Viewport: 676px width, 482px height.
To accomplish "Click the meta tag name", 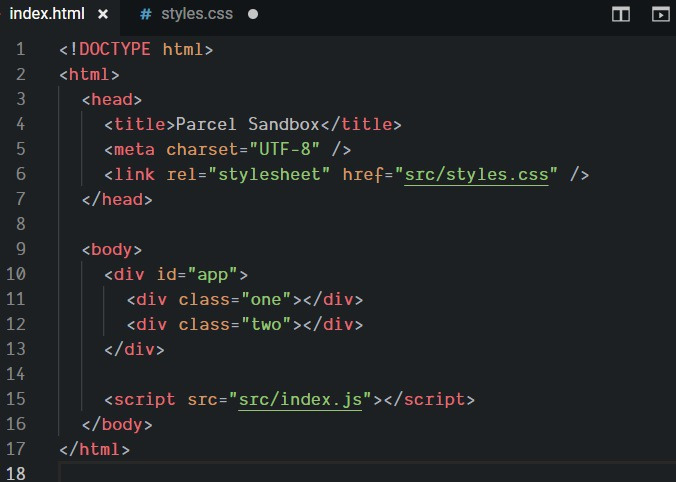I will (x=135, y=150).
